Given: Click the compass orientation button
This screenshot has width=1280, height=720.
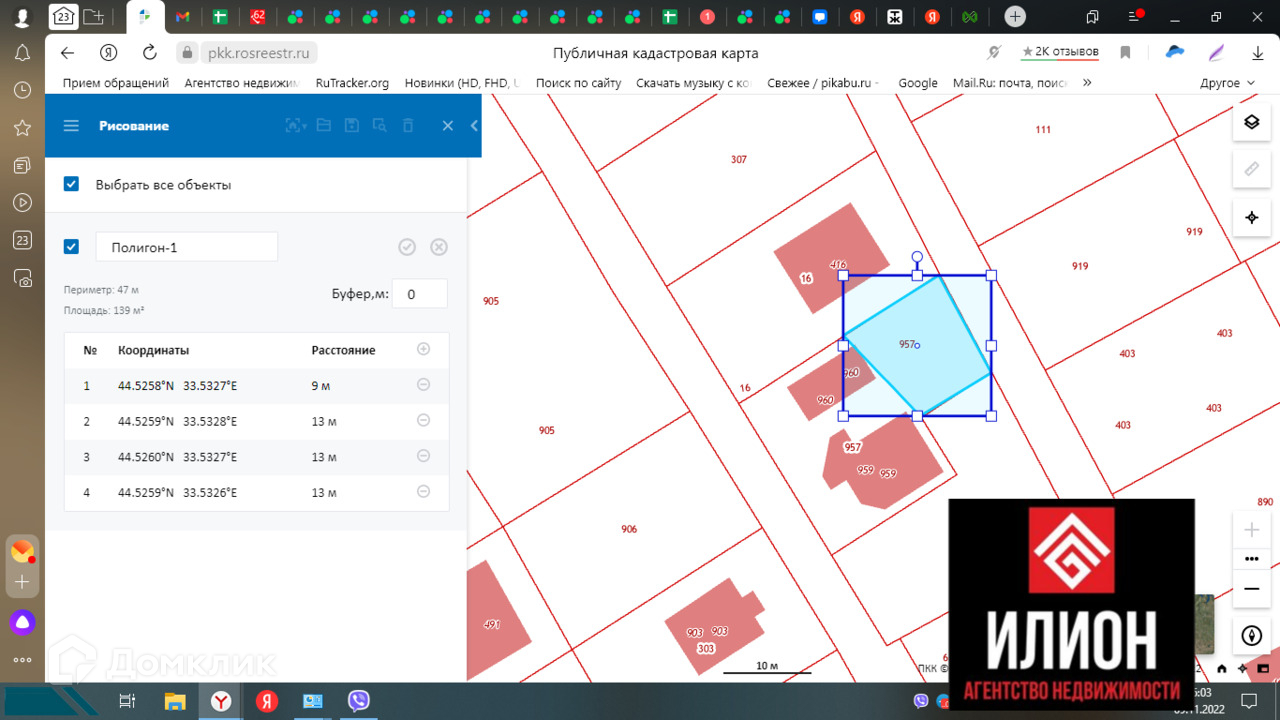Looking at the screenshot, I should 1251,635.
